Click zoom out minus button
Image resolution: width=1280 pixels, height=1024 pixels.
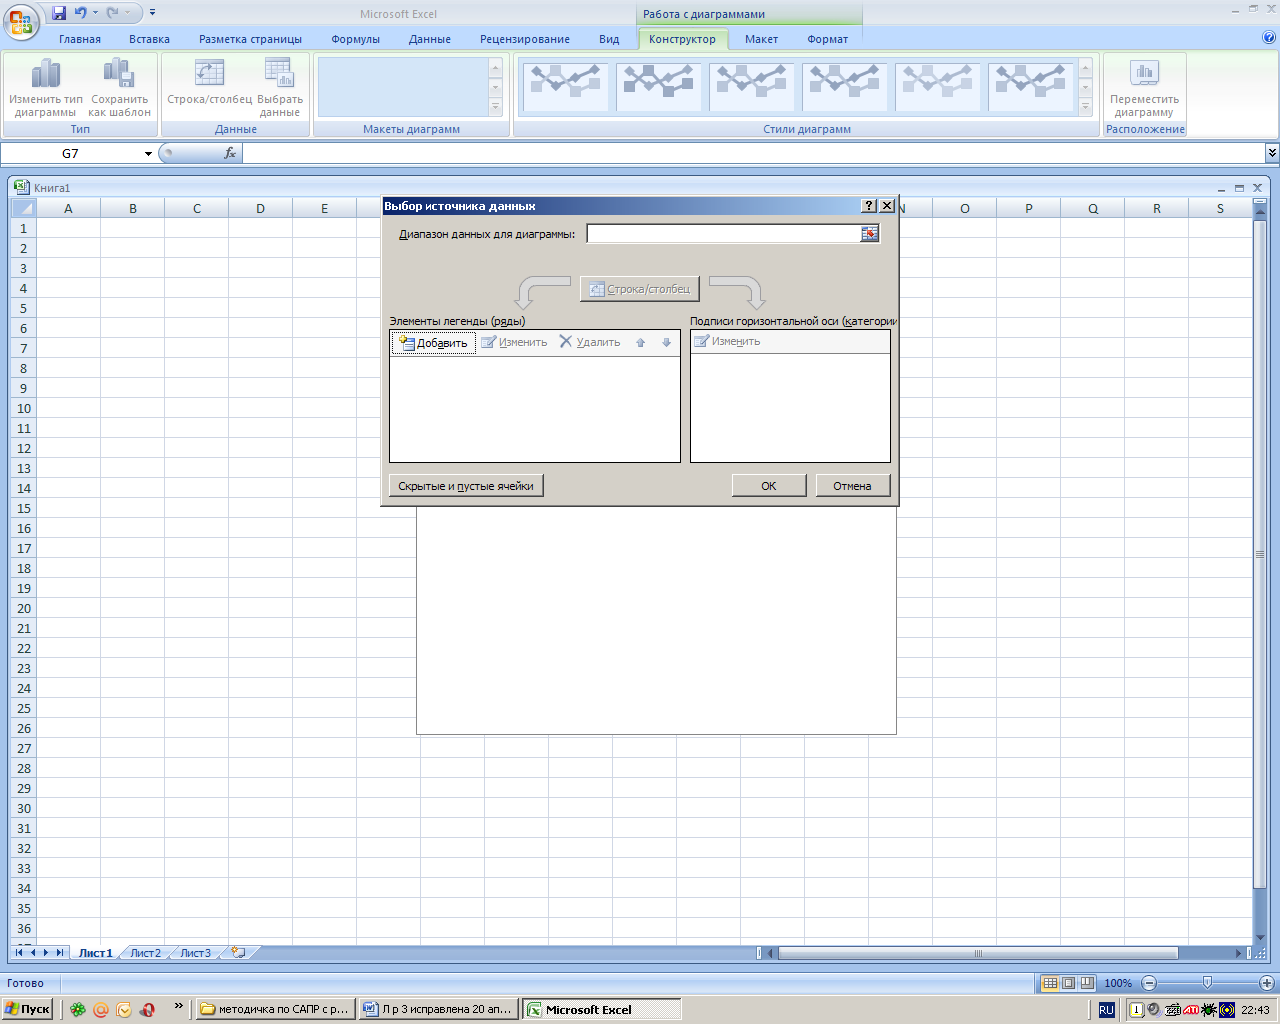click(x=1149, y=983)
